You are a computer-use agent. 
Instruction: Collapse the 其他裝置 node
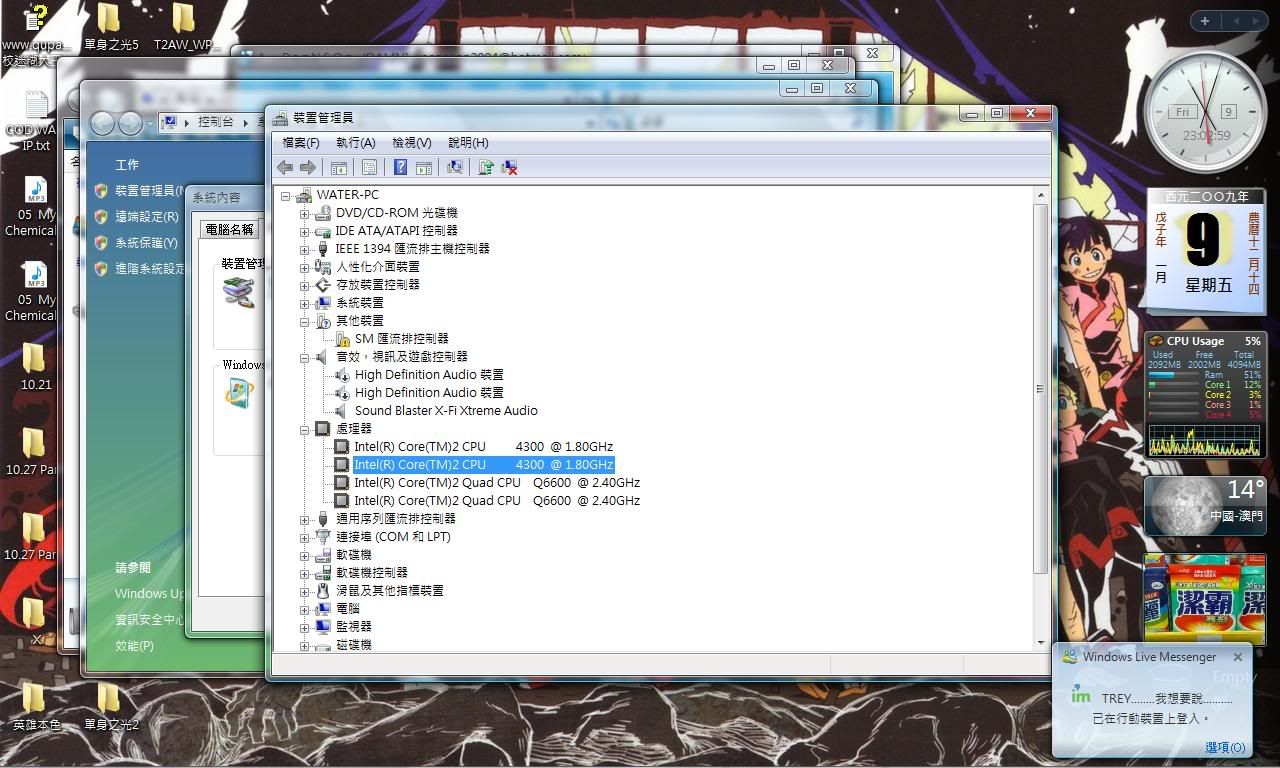pyautogui.click(x=305, y=321)
